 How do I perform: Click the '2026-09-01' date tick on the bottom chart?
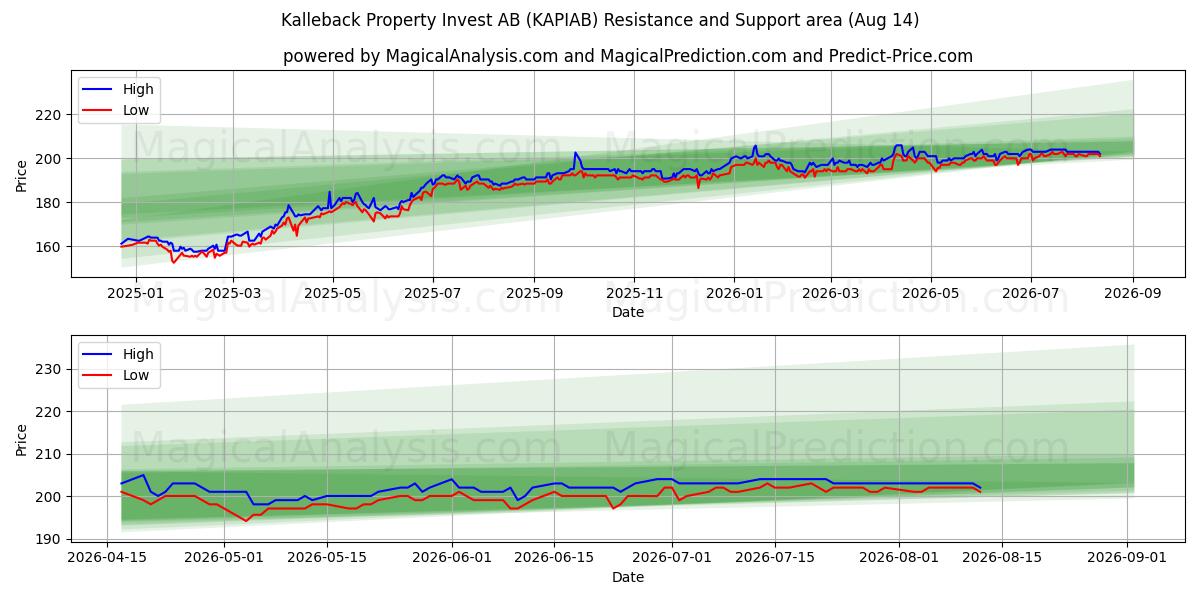coord(1127,559)
